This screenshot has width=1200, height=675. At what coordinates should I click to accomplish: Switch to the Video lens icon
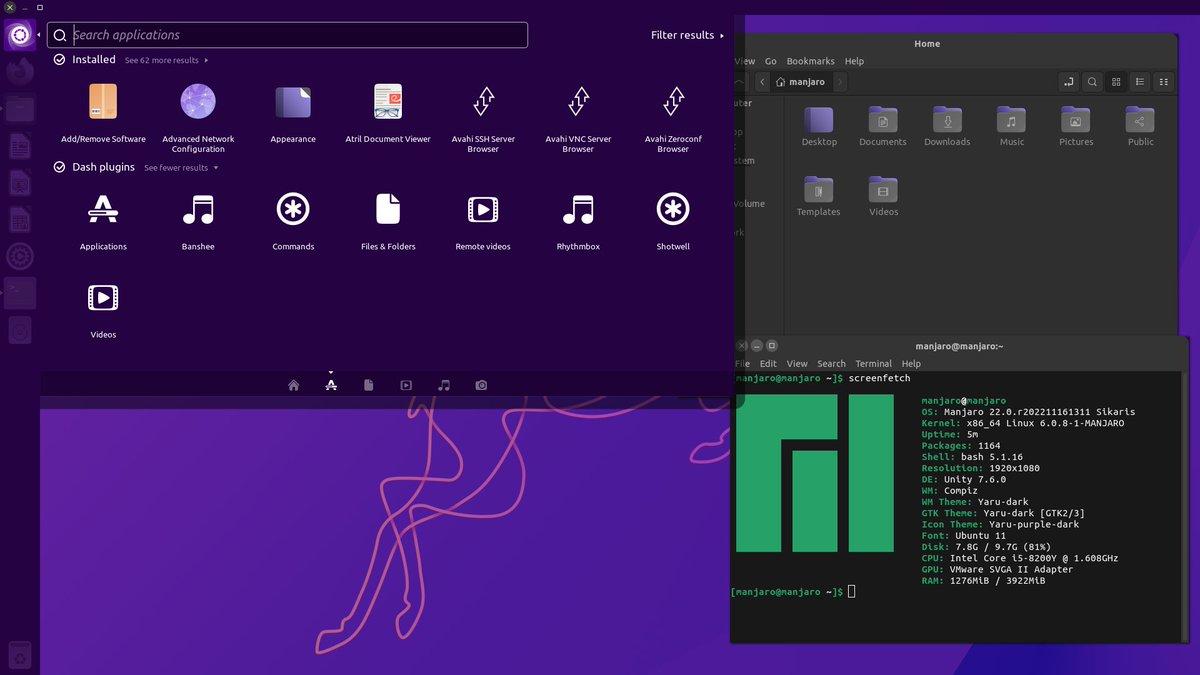pyautogui.click(x=406, y=385)
